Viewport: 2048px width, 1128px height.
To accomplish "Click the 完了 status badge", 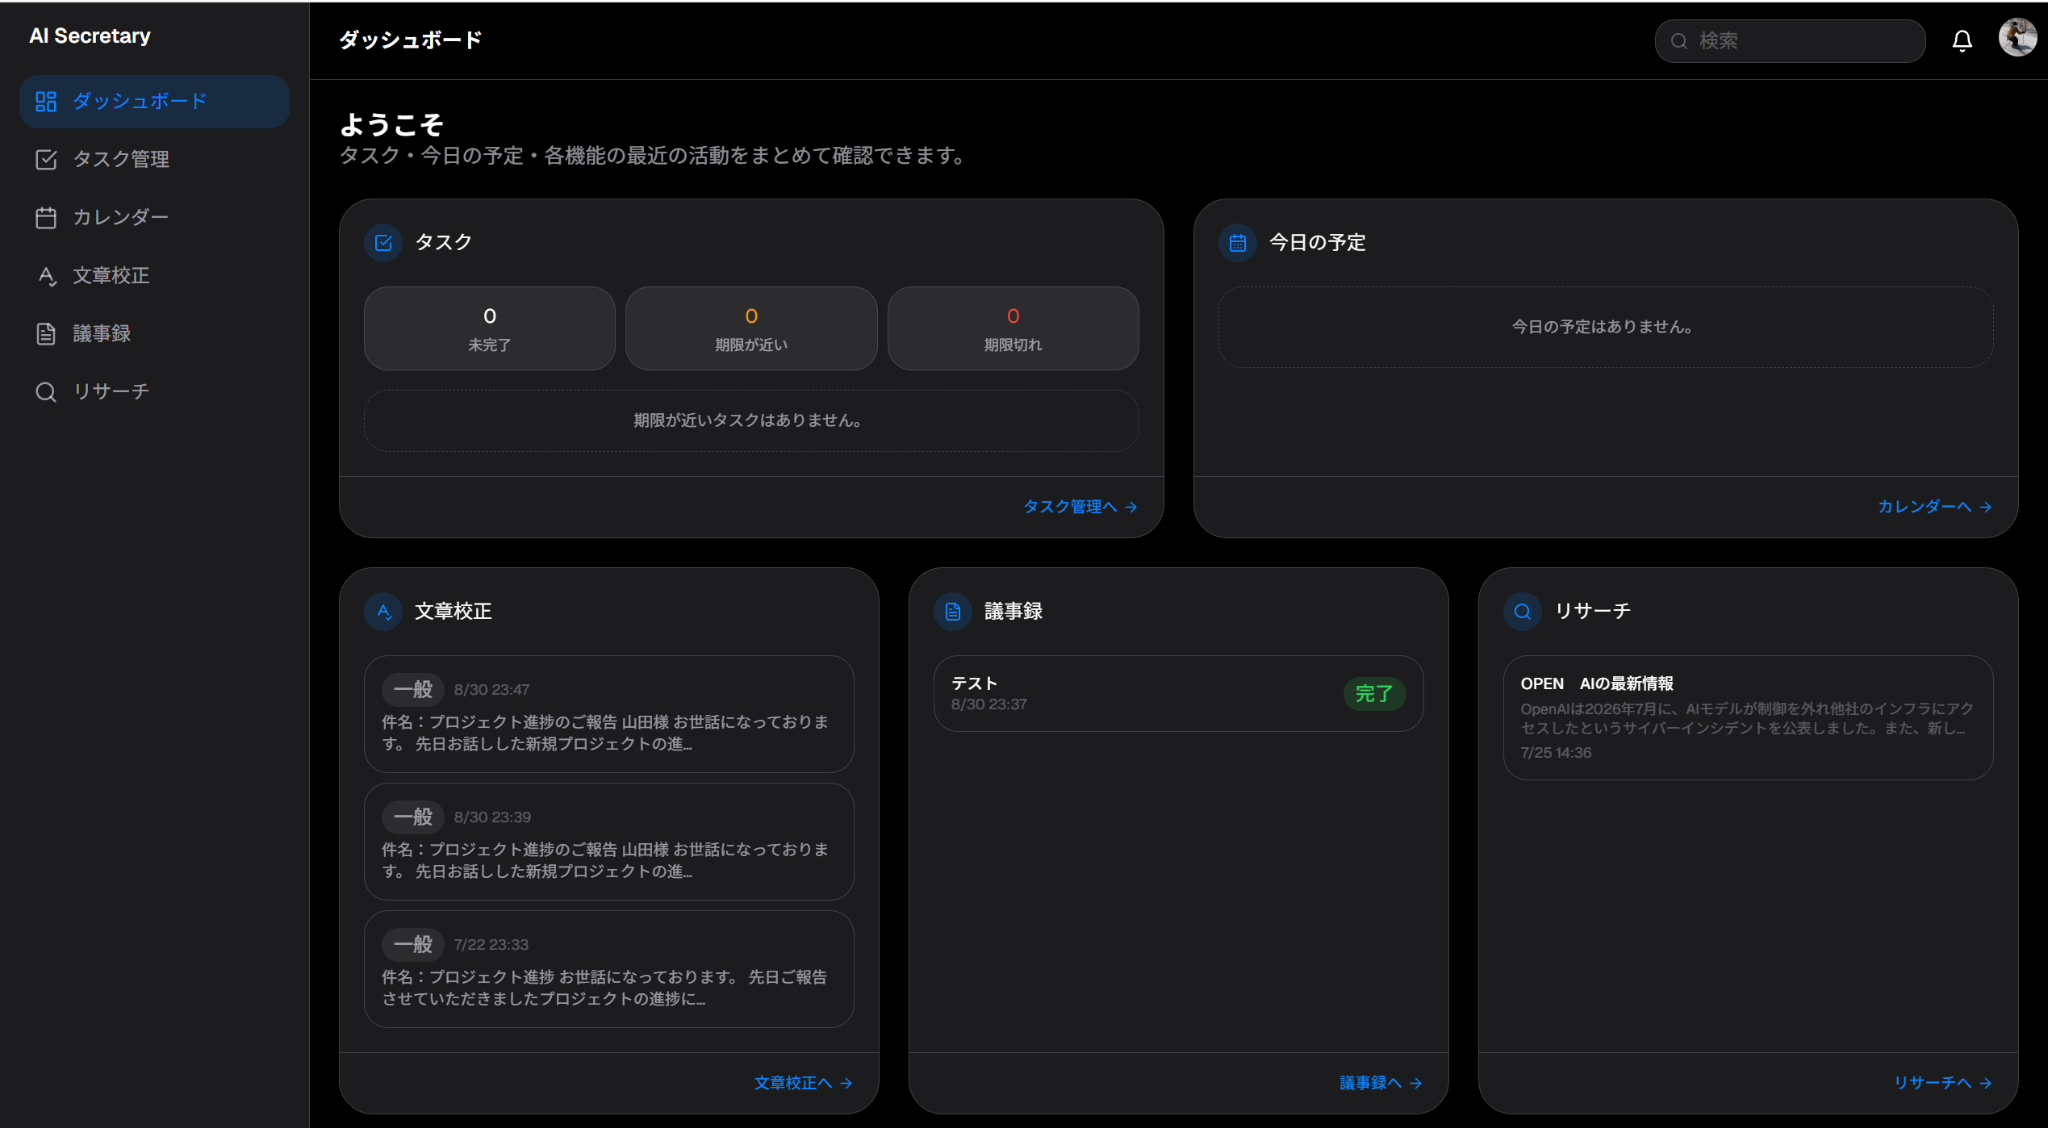I will (1374, 693).
